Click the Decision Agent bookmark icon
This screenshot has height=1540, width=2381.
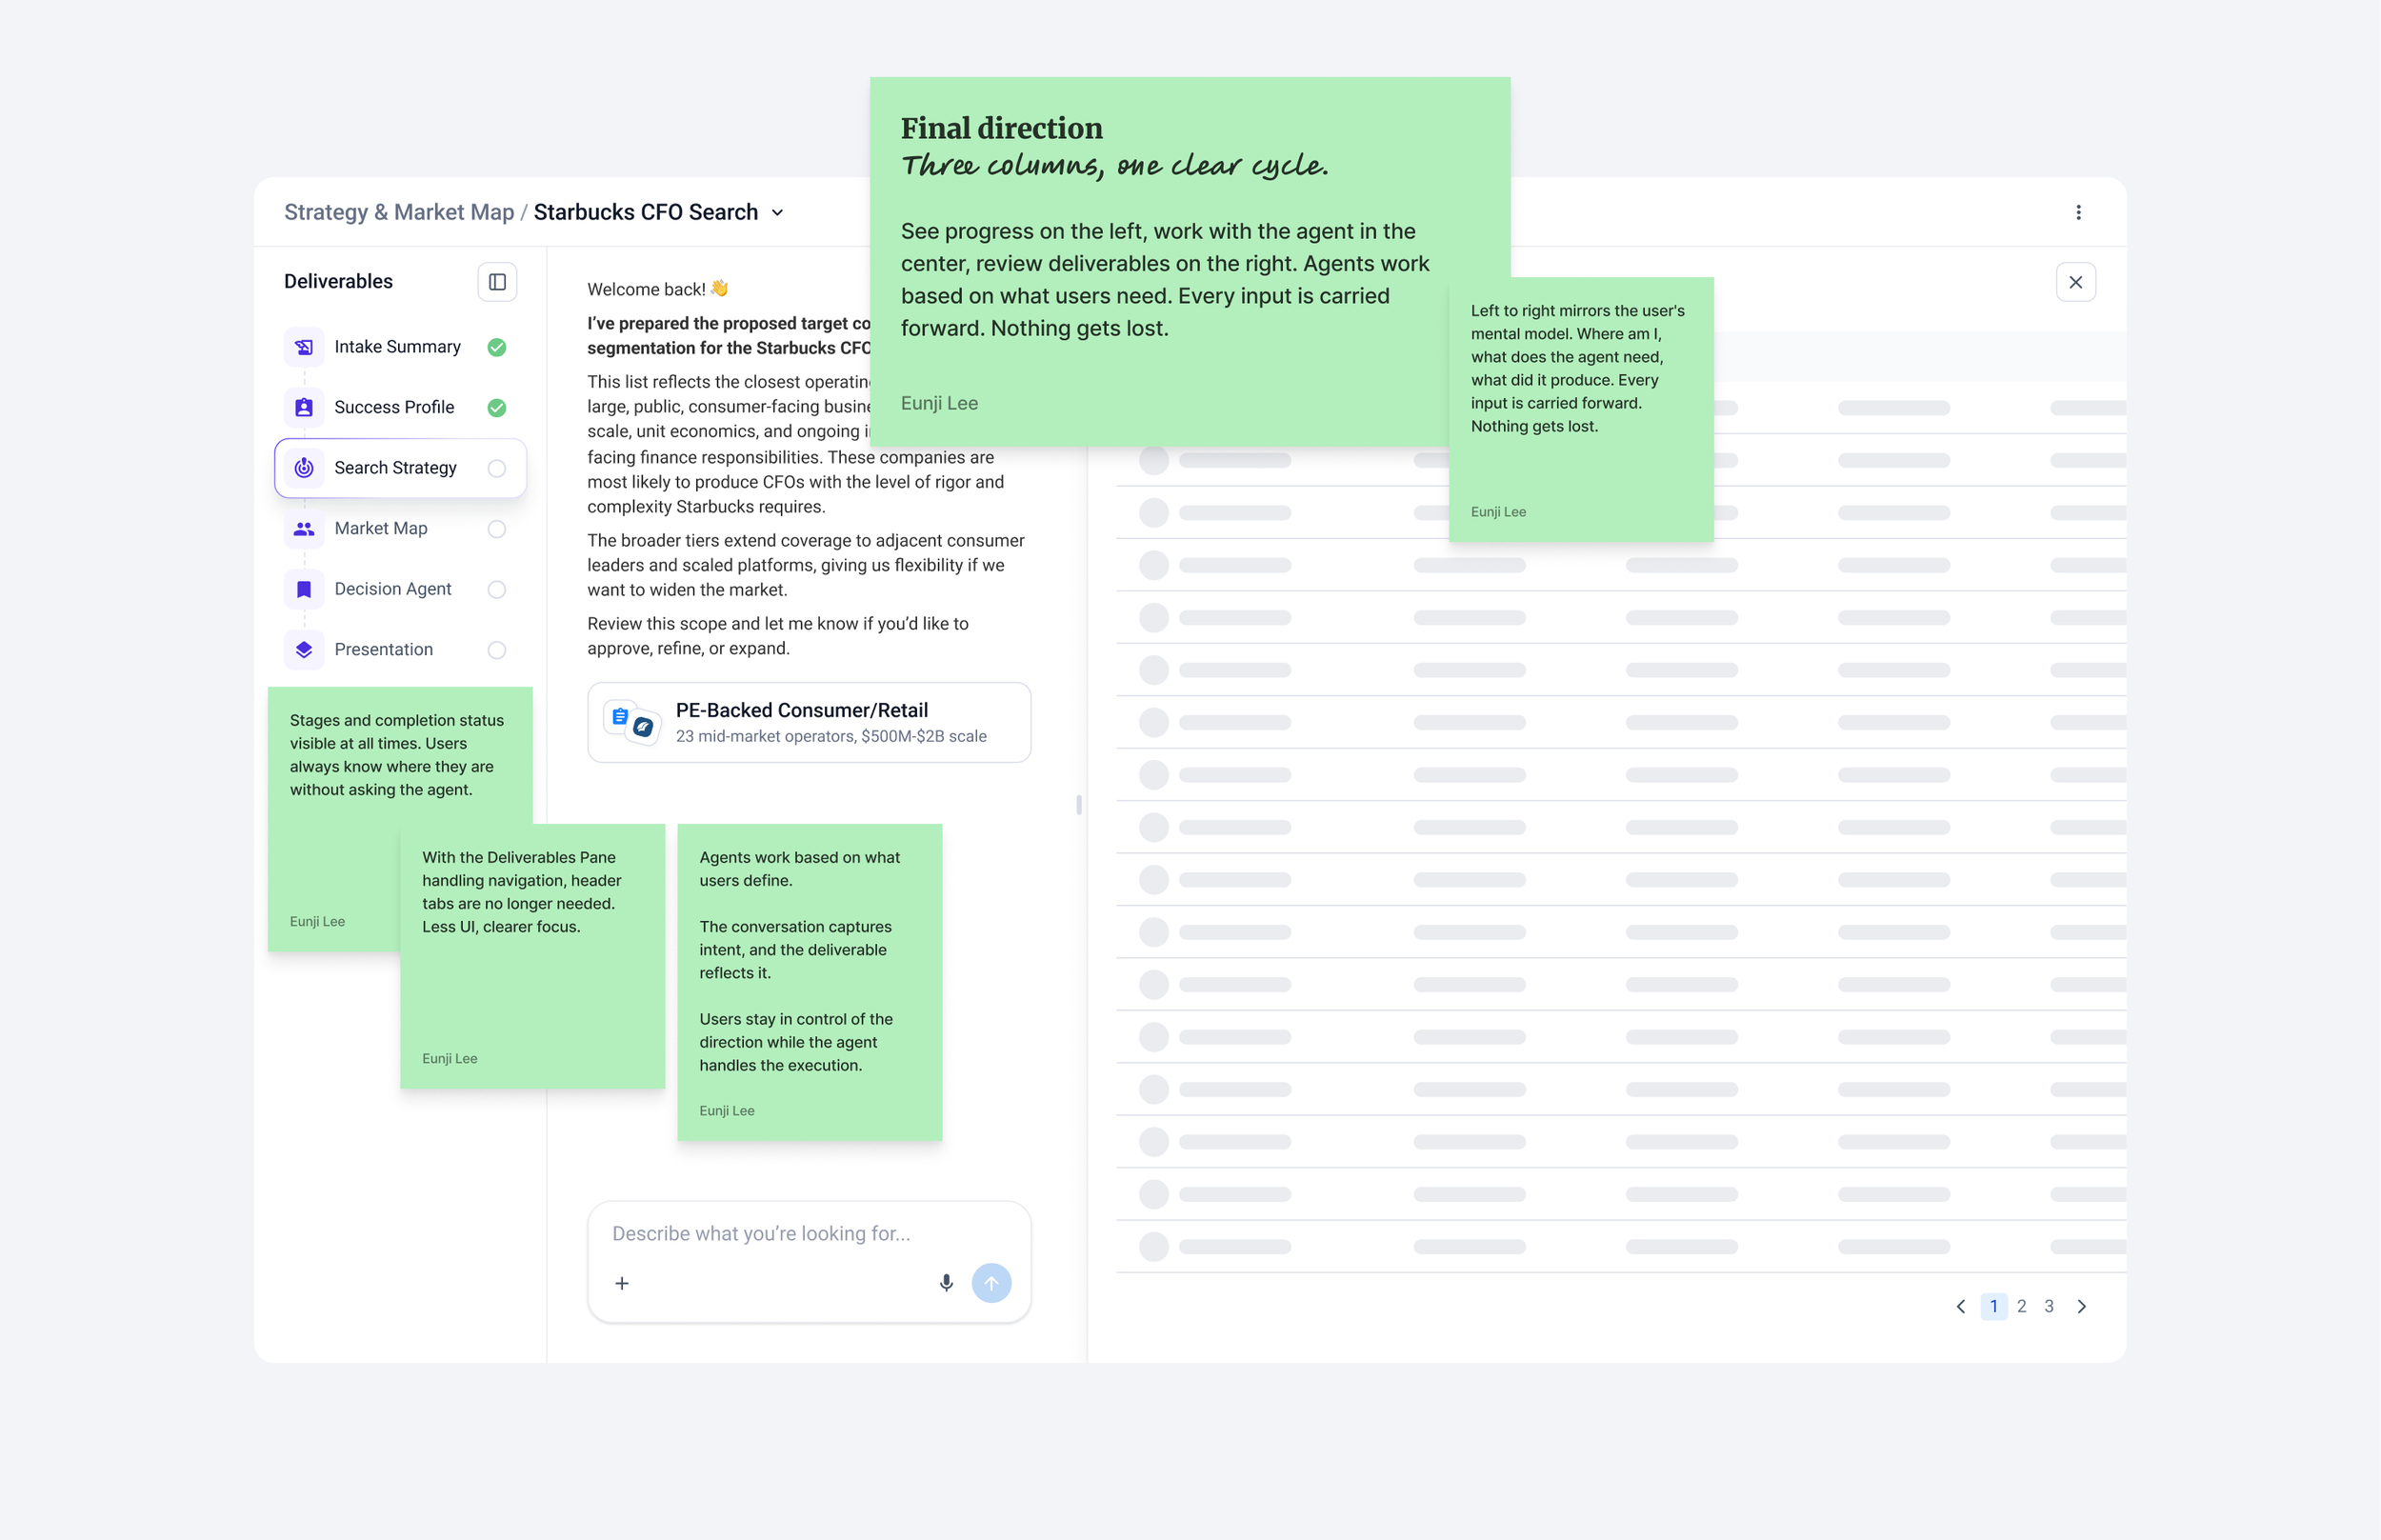(304, 589)
